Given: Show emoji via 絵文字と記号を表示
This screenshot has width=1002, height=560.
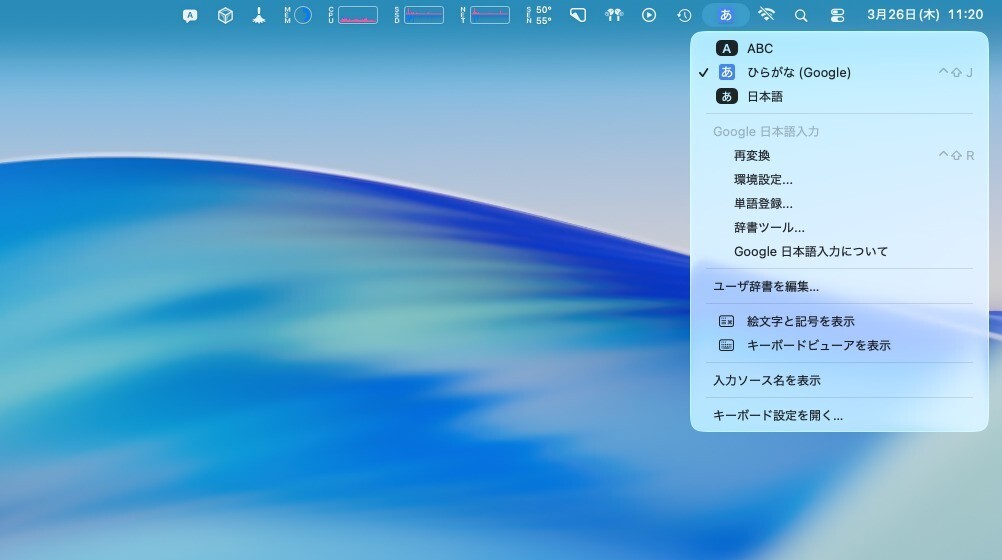Looking at the screenshot, I should 800,321.
